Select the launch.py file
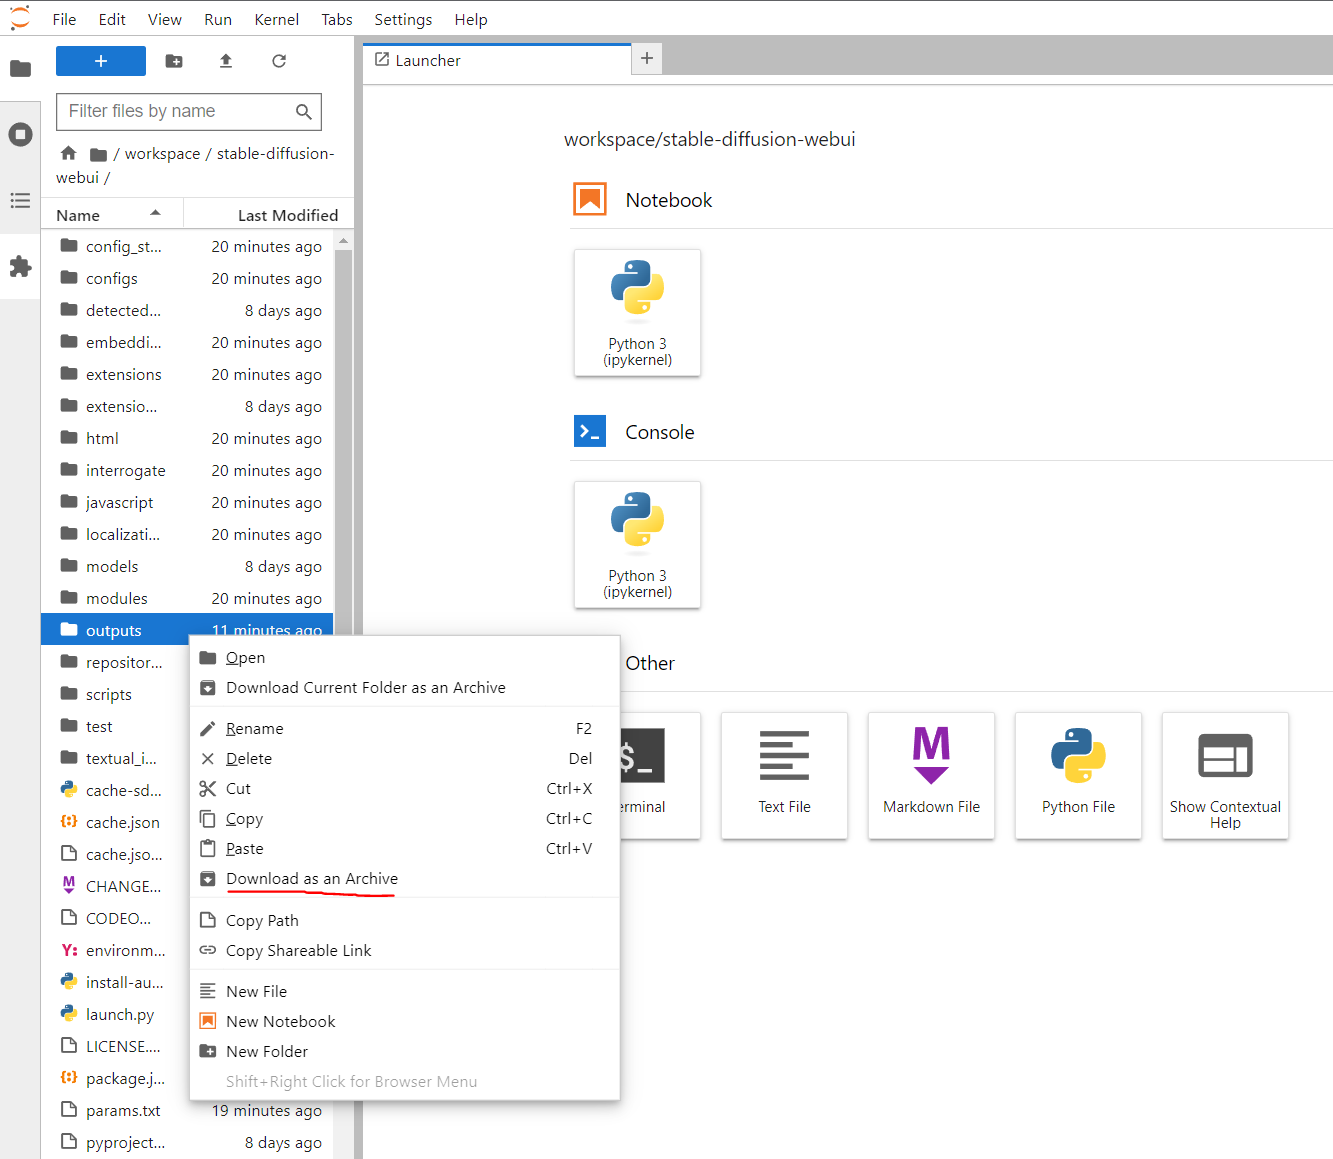Screen dimensions: 1333x1159 pyautogui.click(x=115, y=1015)
